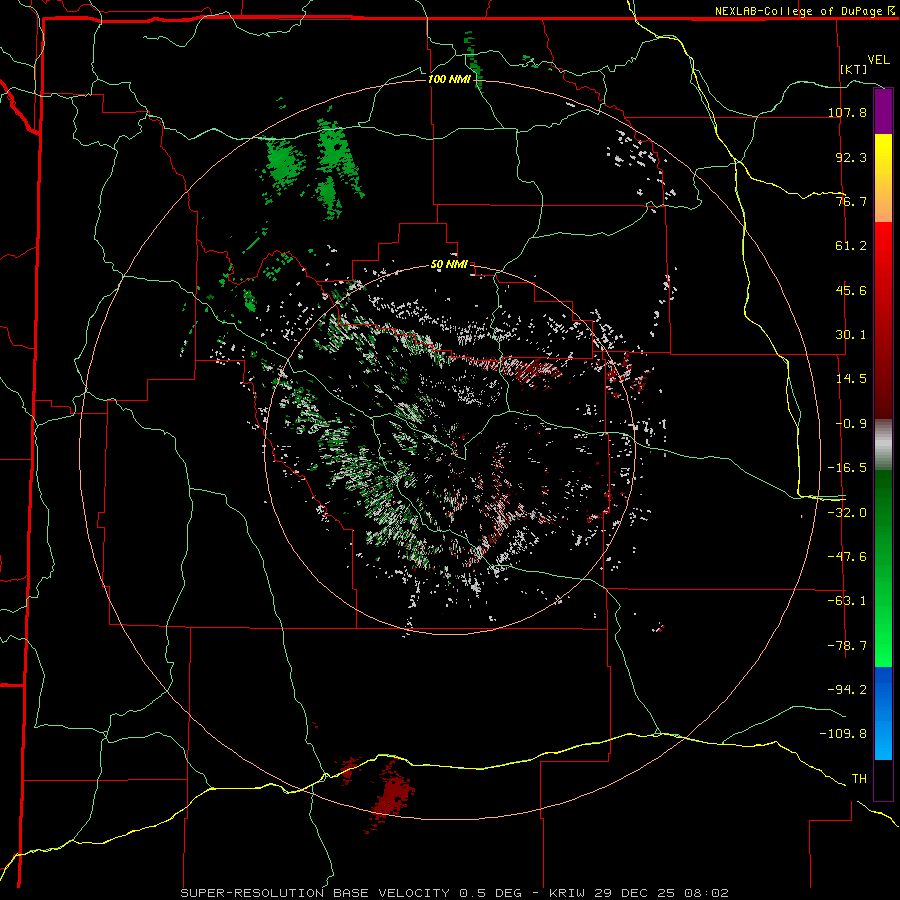Click the Super-Resolution Base Velocity caption text

click(455, 893)
